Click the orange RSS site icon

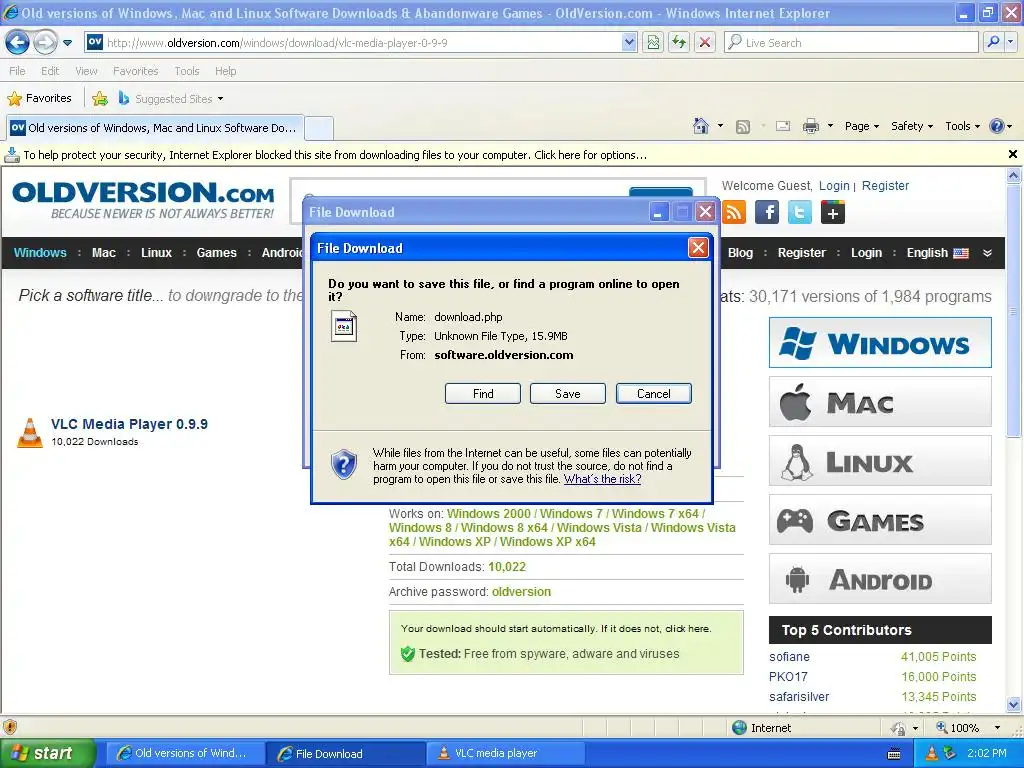pyautogui.click(x=734, y=212)
